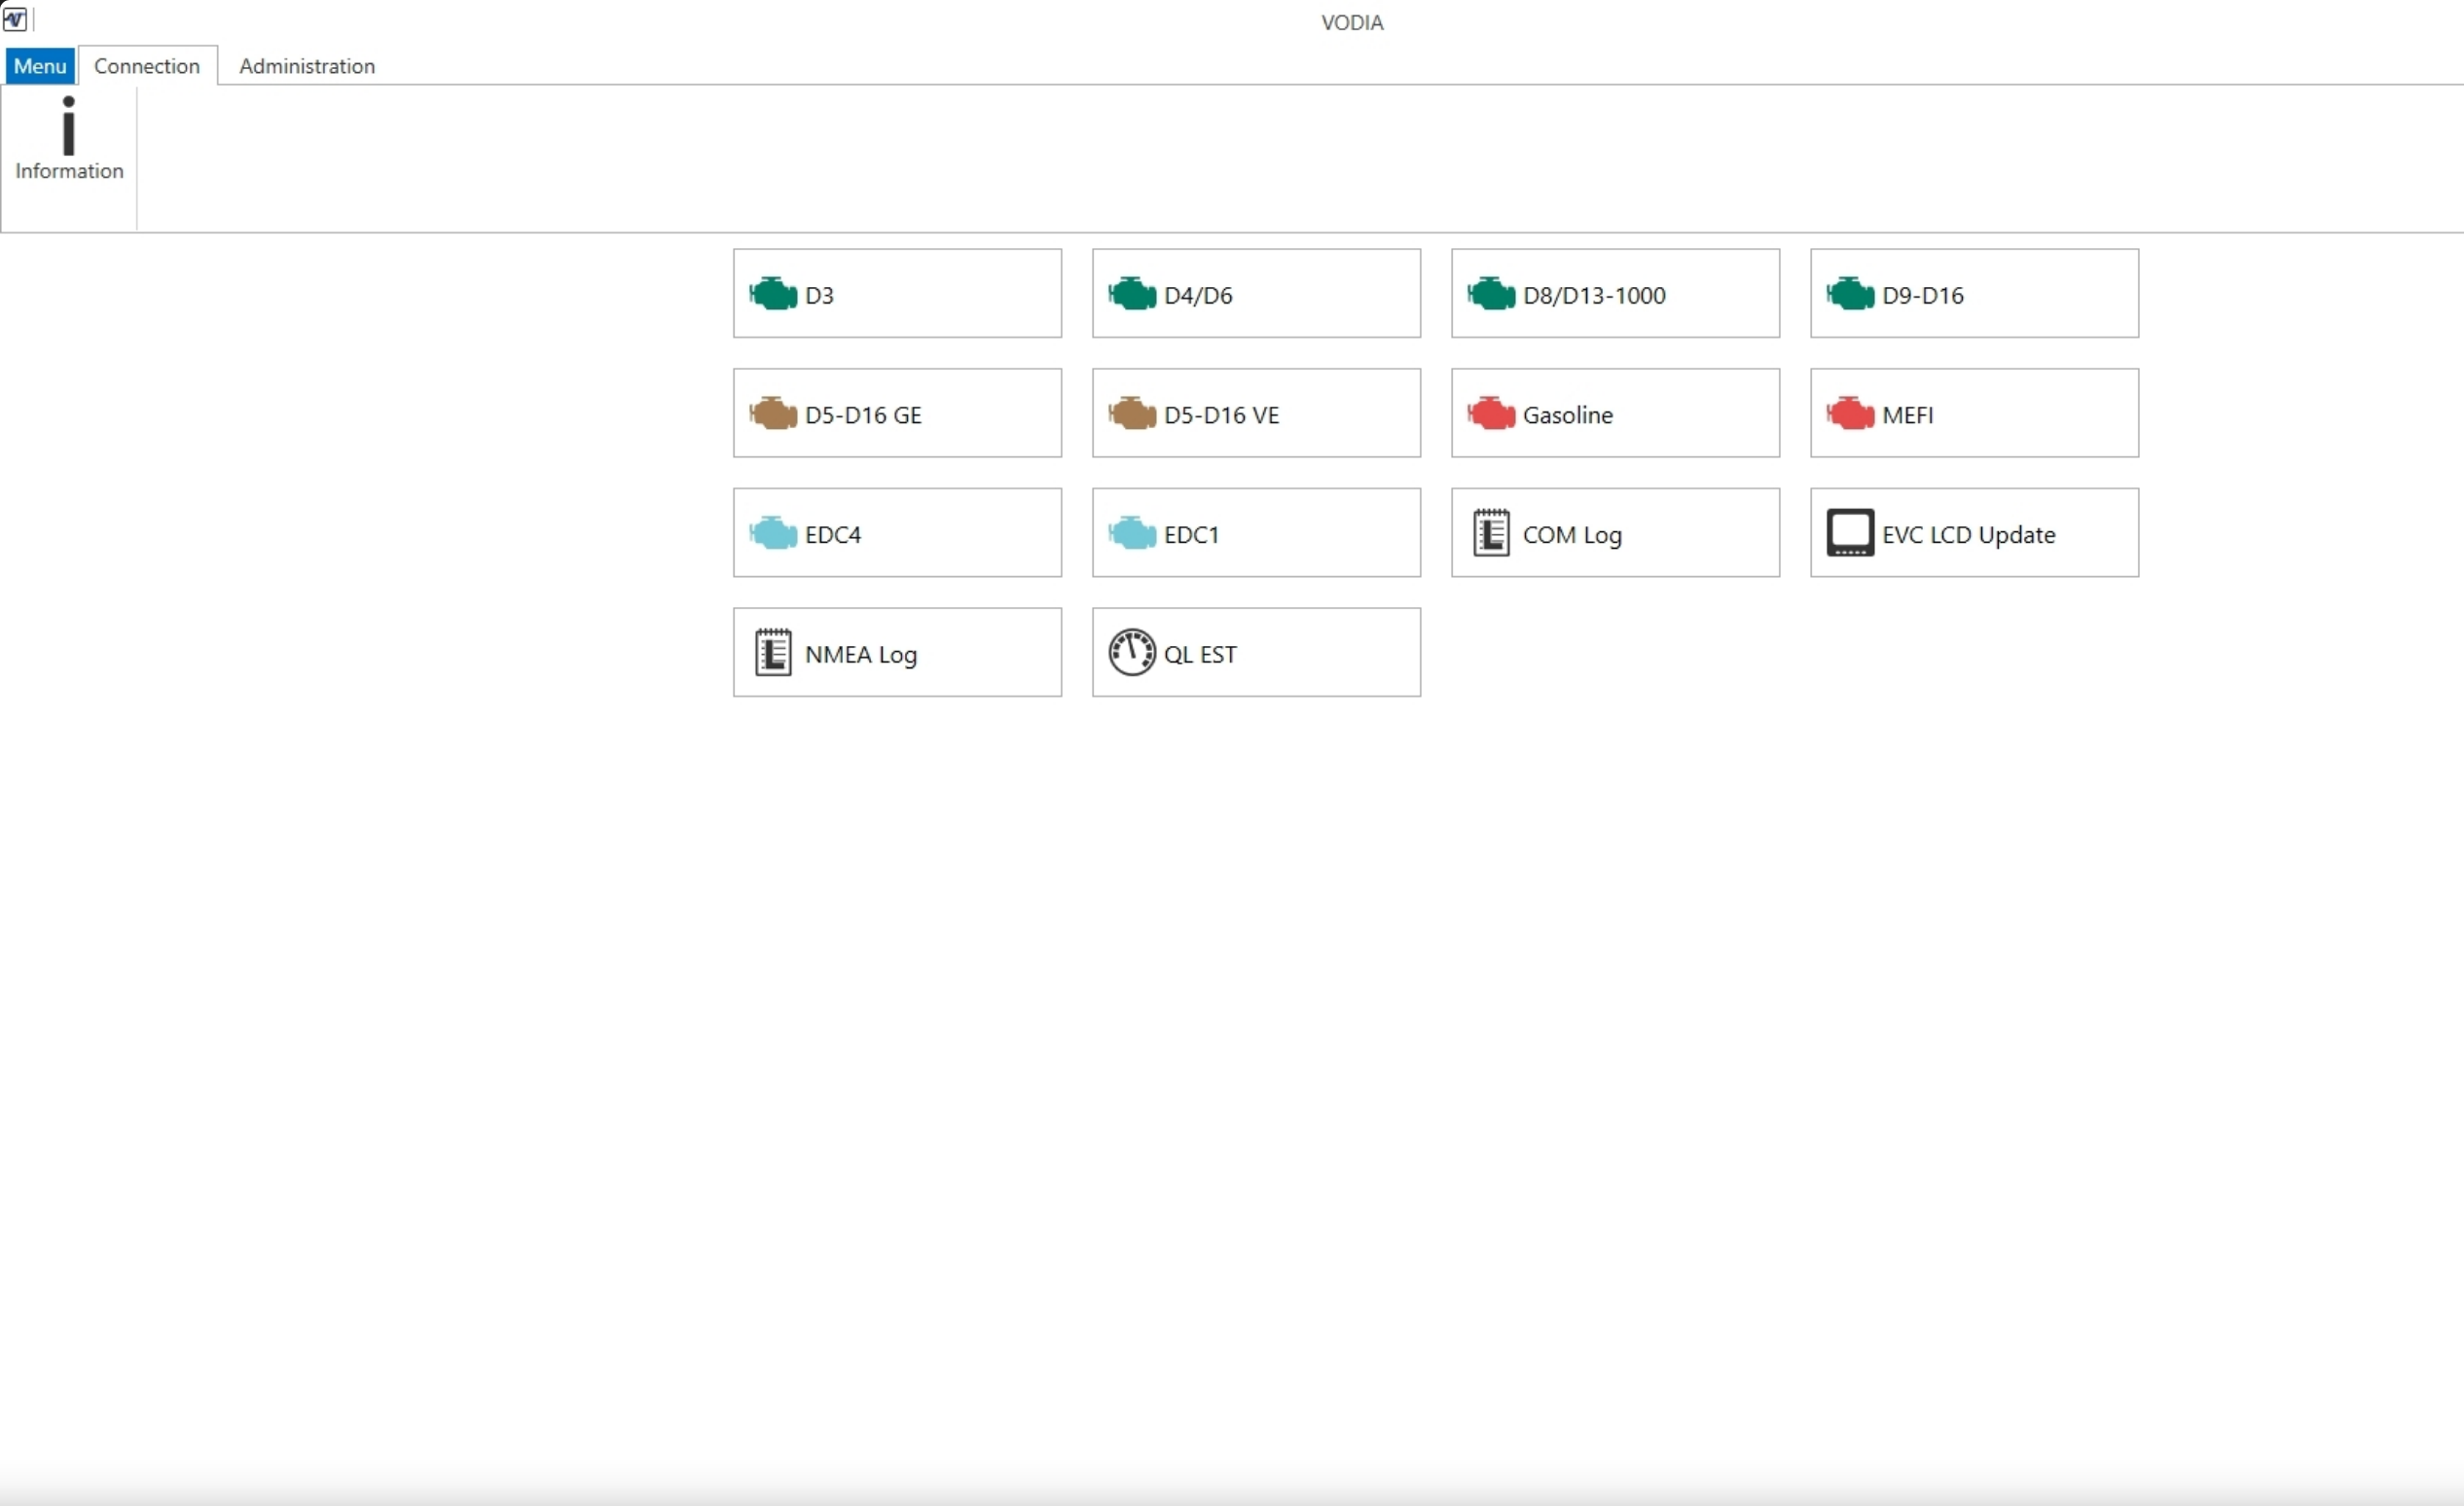Screen dimensions: 2464x1506
Task: Click the VODIA title bar text
Action: 1351,21
